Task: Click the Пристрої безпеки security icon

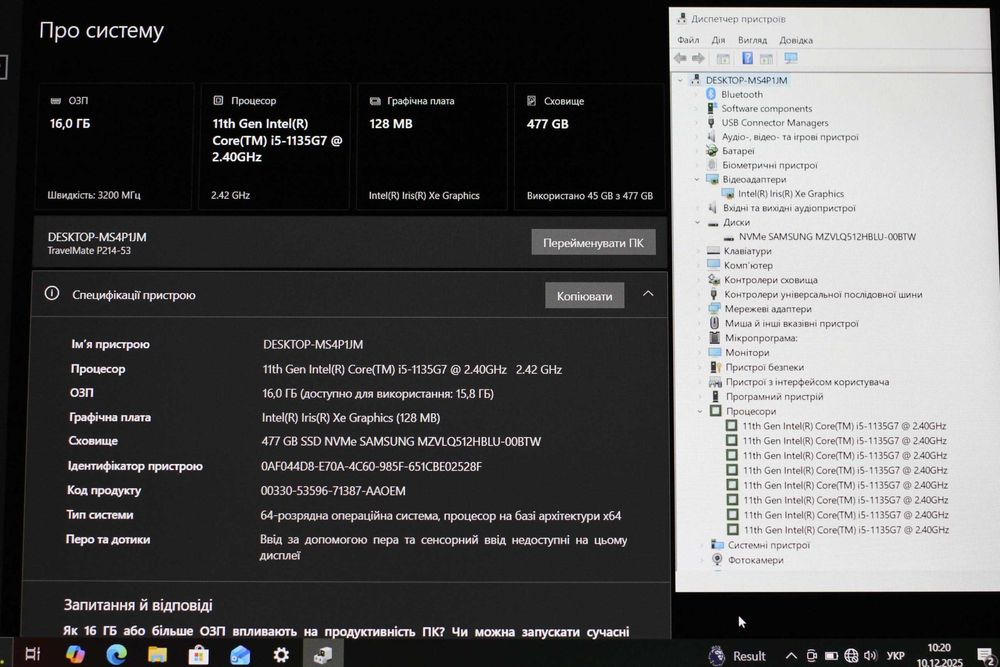Action: tap(716, 367)
